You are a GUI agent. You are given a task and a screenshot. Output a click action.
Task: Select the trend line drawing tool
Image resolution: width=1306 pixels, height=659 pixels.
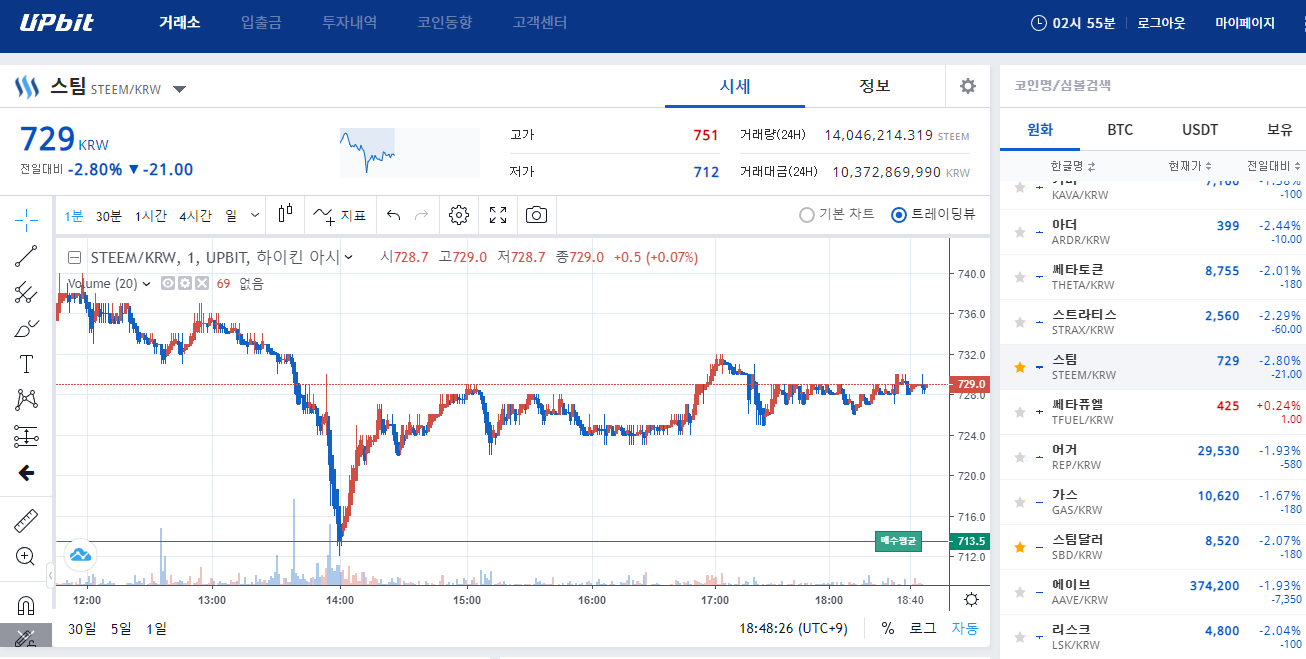pos(27,256)
